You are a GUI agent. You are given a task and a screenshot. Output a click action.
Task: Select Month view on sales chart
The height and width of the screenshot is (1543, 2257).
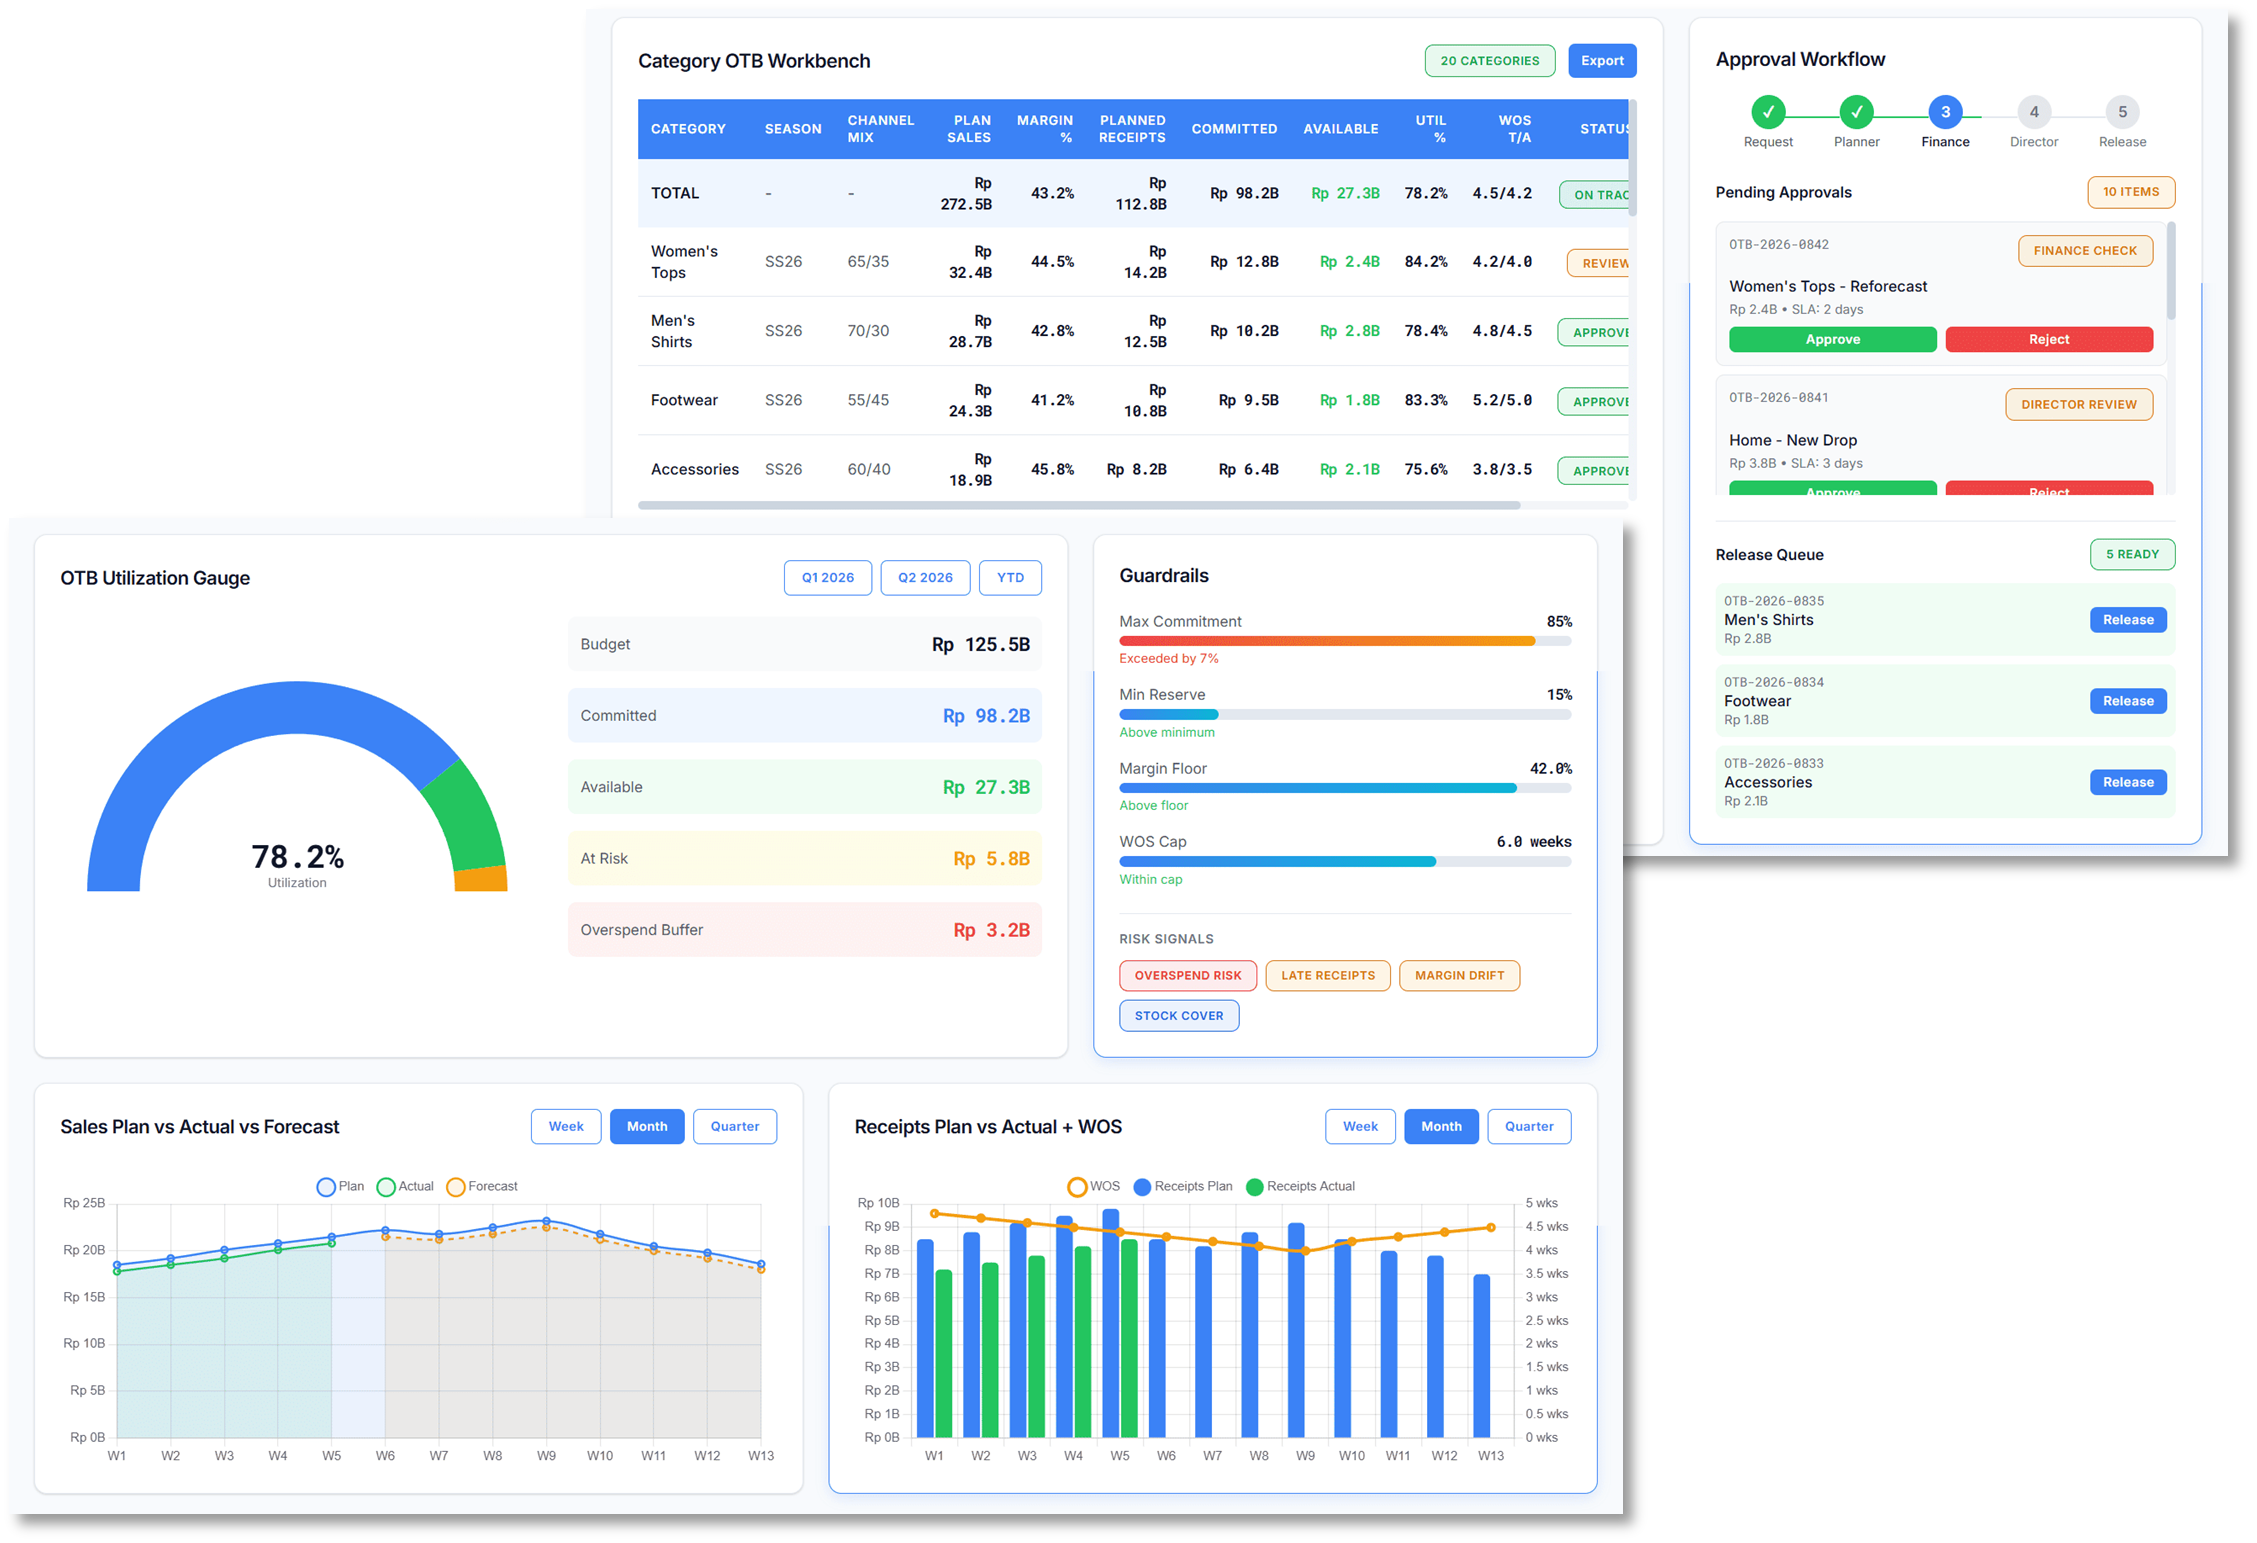coord(647,1126)
